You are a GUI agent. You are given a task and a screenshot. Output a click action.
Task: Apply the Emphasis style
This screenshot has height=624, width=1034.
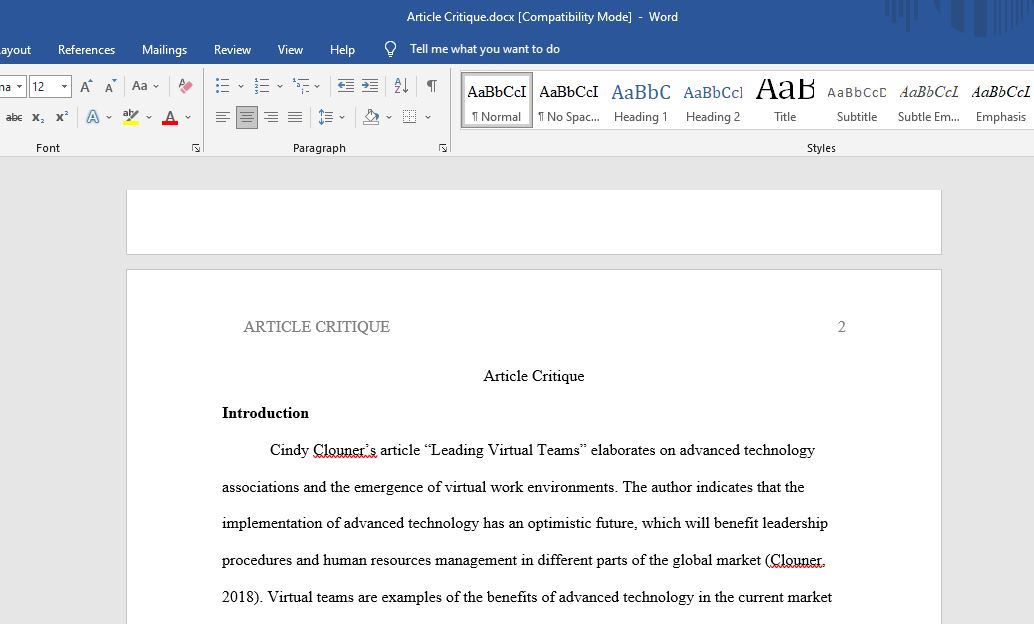(x=1000, y=100)
